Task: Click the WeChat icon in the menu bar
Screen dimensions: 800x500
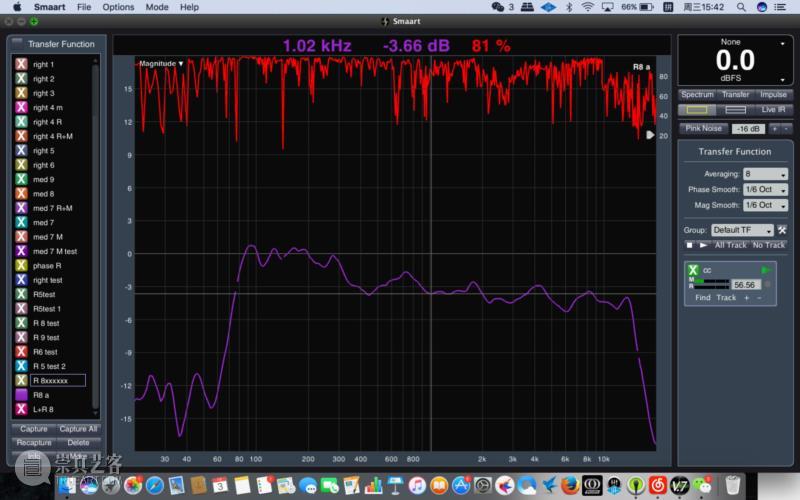Action: click(497, 7)
